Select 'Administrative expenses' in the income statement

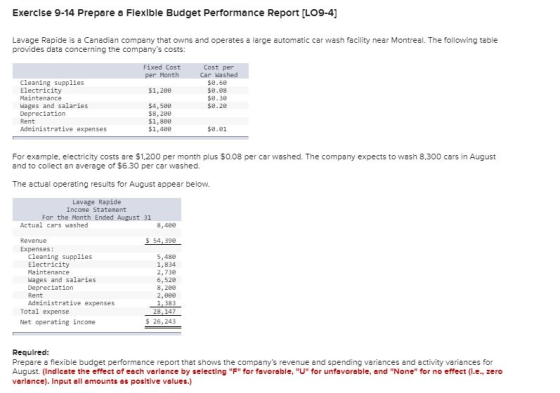(x=71, y=303)
